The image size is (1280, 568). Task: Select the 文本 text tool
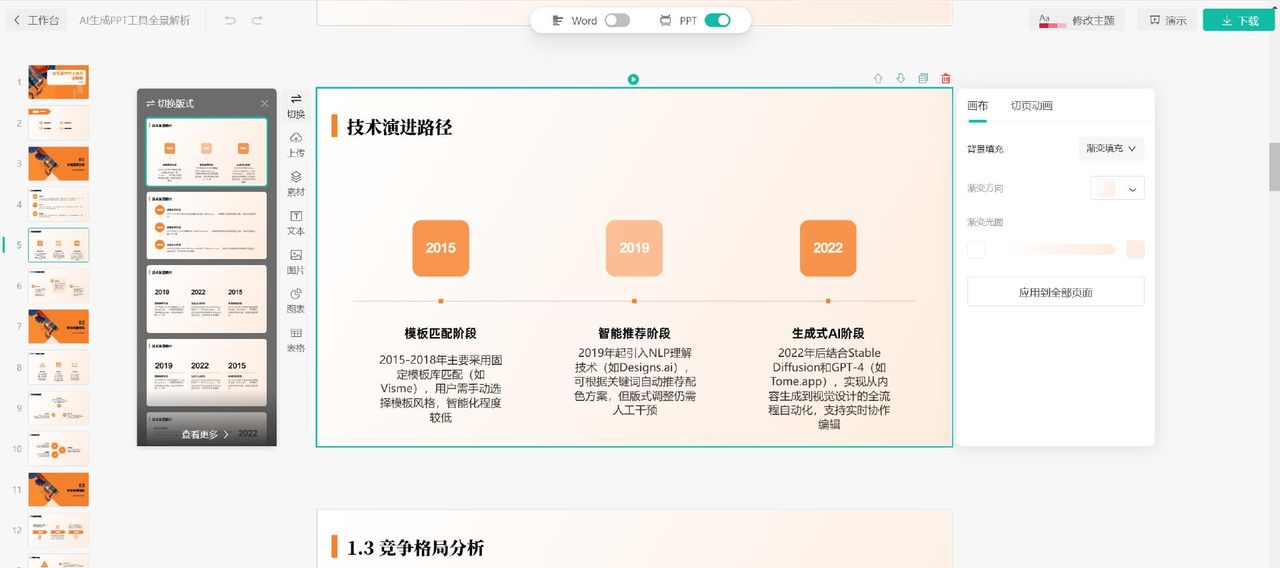point(296,222)
